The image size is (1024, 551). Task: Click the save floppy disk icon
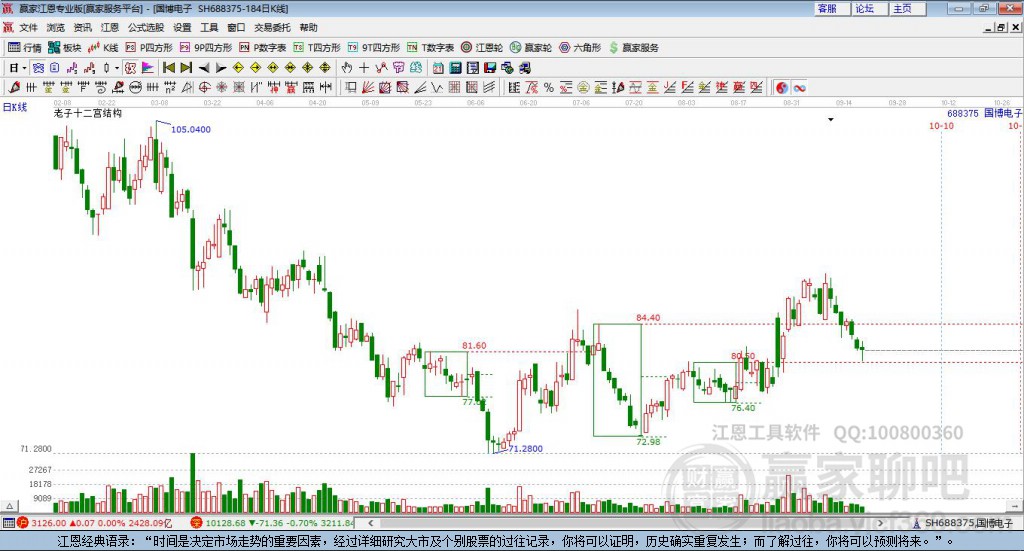click(490, 68)
